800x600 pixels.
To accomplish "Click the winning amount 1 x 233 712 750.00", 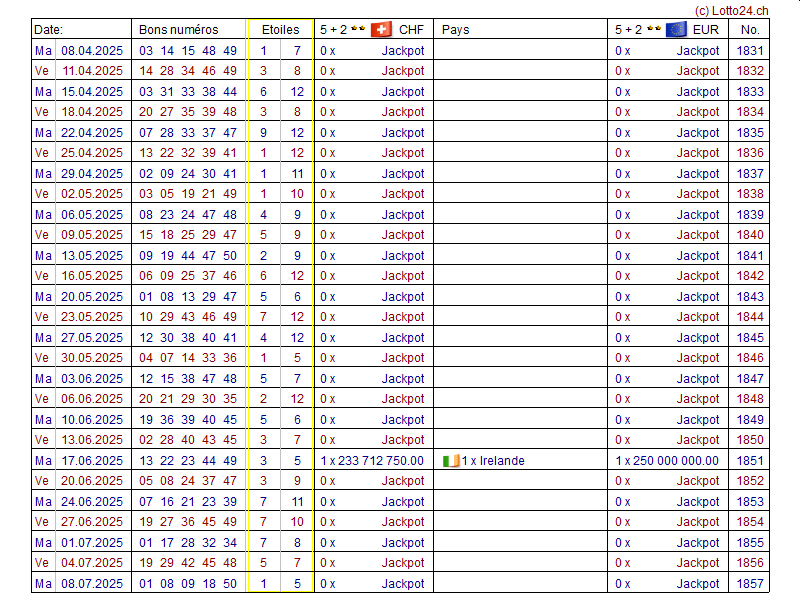I will click(x=372, y=461).
